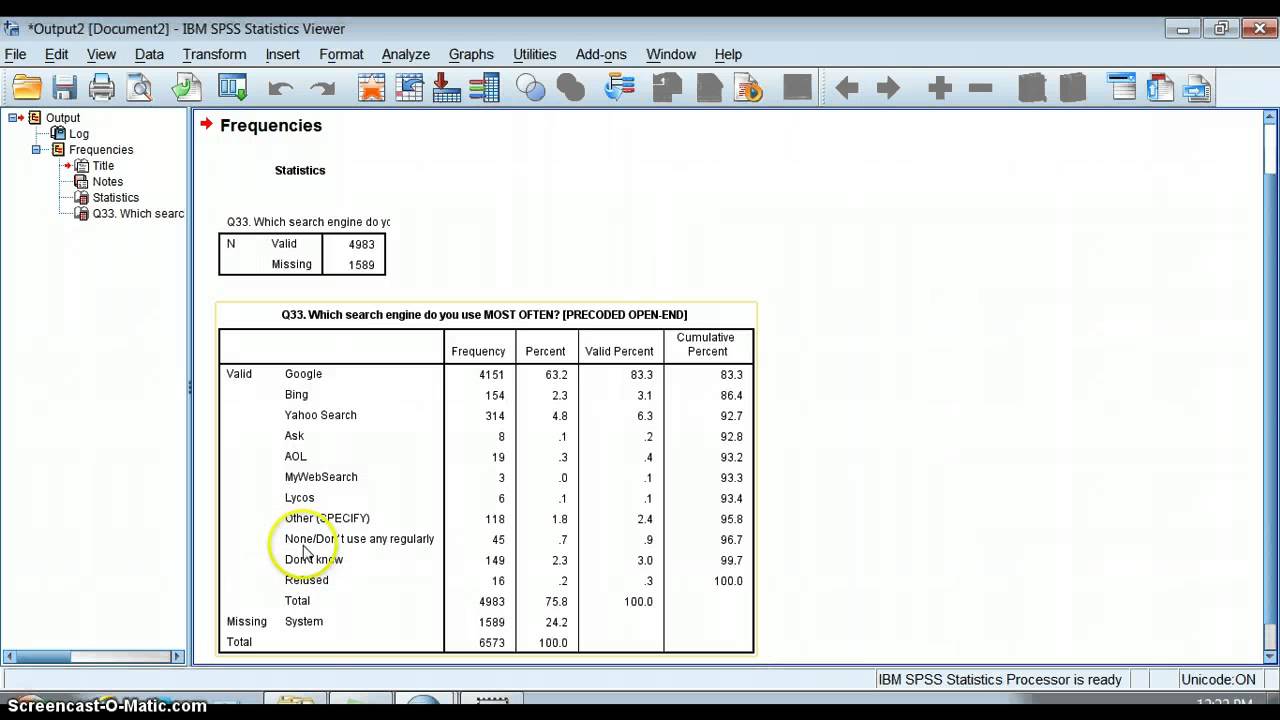Click 'IBM SPSS Statistics Processor is ready' status
This screenshot has height=720, width=1280.
tap(1000, 680)
